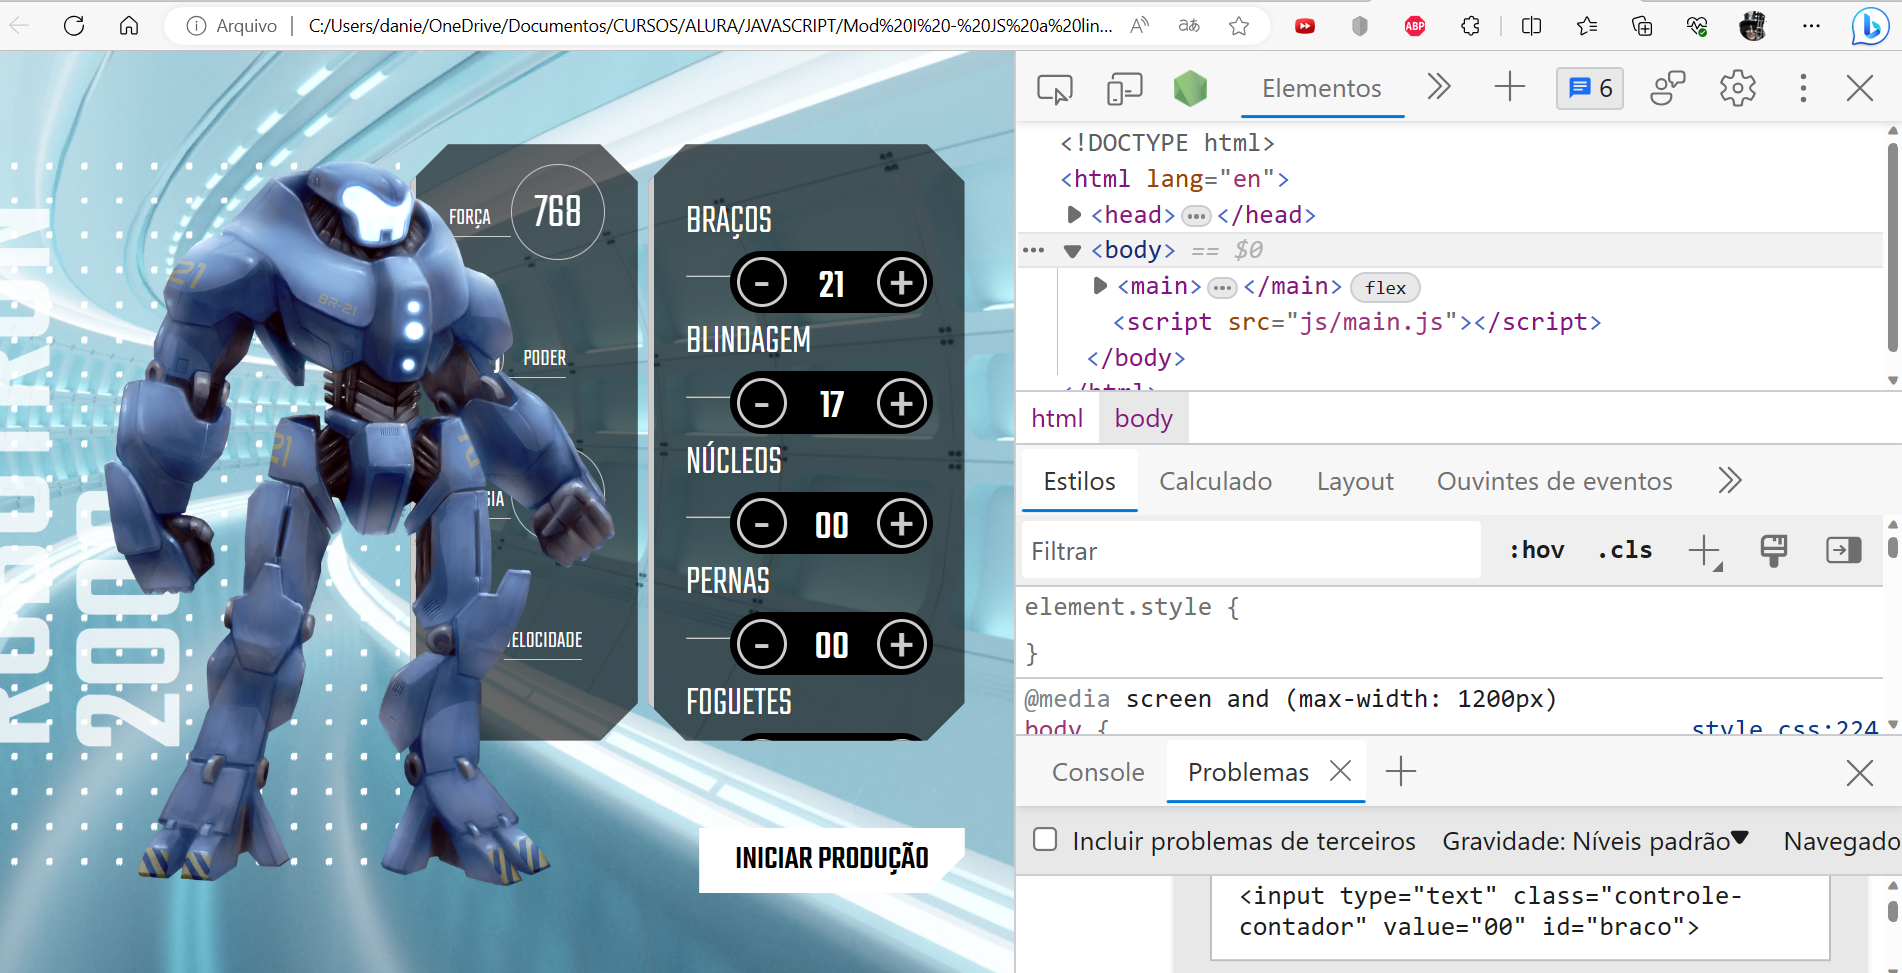Go to browser home page
Viewport: 1902px width, 973px height.
click(x=129, y=25)
